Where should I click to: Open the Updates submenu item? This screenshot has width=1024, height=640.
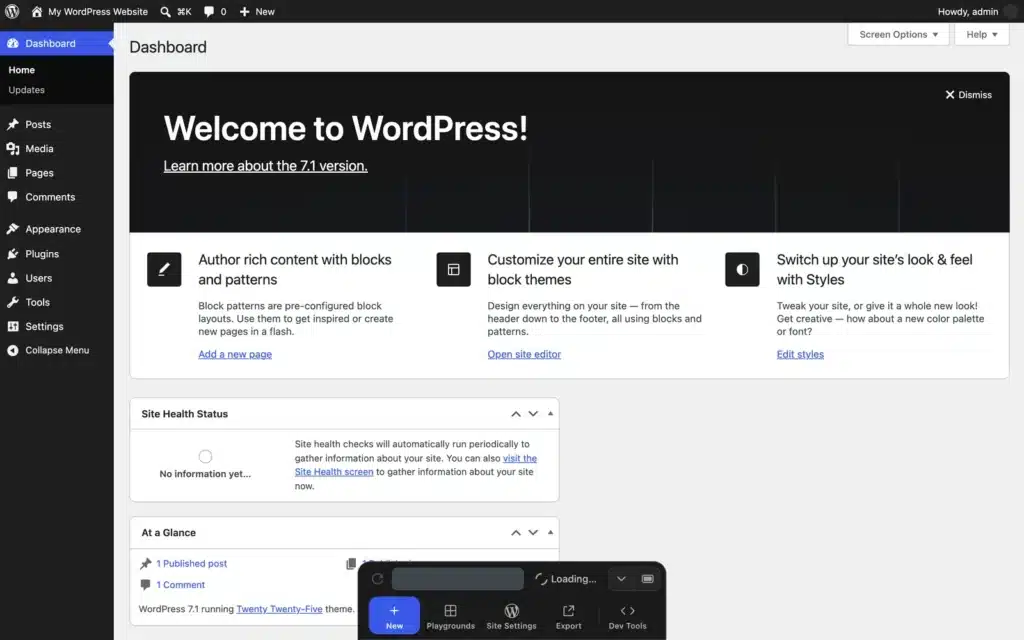pyautogui.click(x=26, y=90)
